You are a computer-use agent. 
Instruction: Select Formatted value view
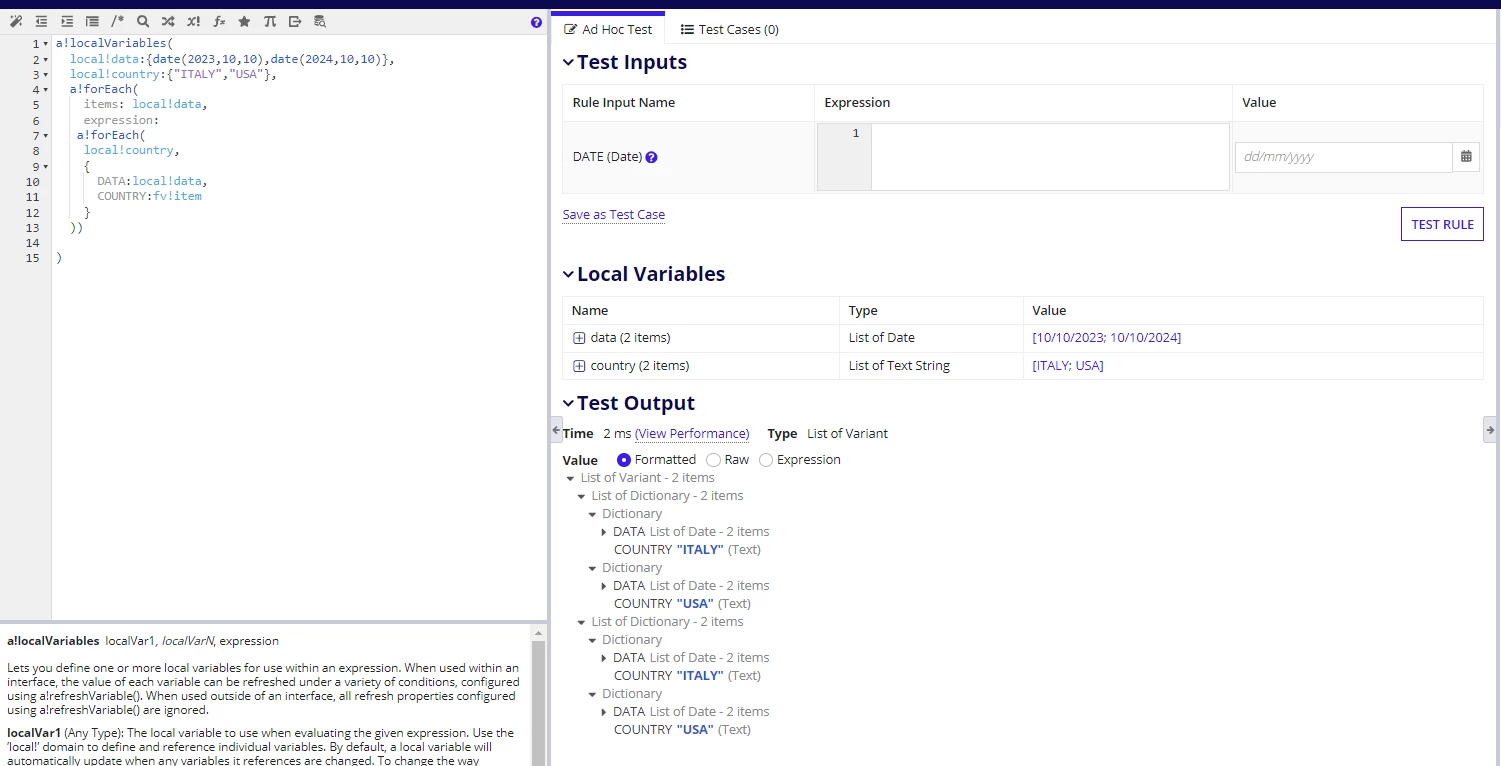pos(624,460)
